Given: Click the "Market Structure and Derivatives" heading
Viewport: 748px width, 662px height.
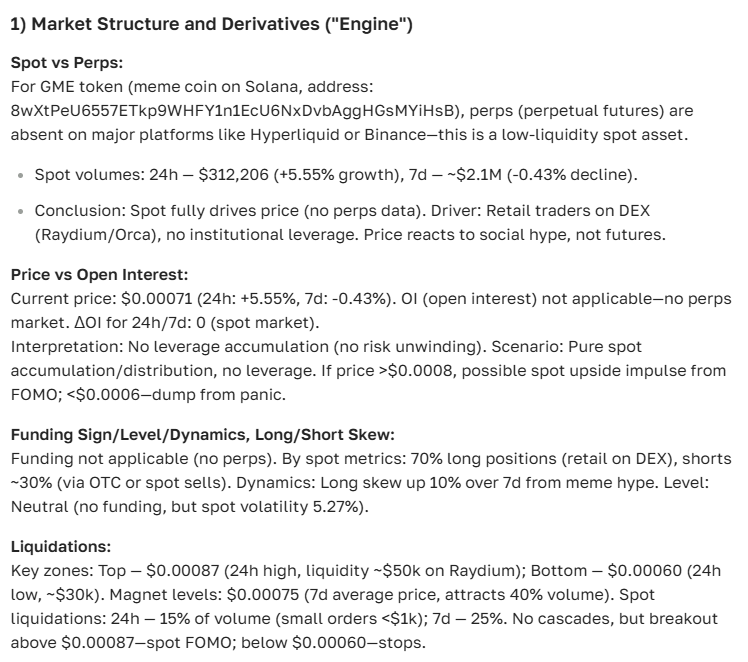Looking at the screenshot, I should click(210, 25).
